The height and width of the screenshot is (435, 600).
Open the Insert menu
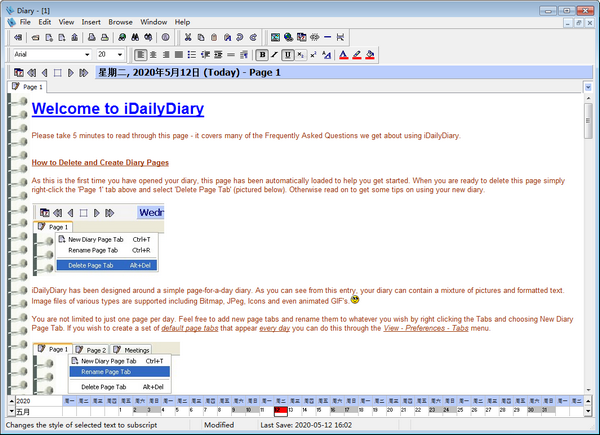pyautogui.click(x=91, y=21)
